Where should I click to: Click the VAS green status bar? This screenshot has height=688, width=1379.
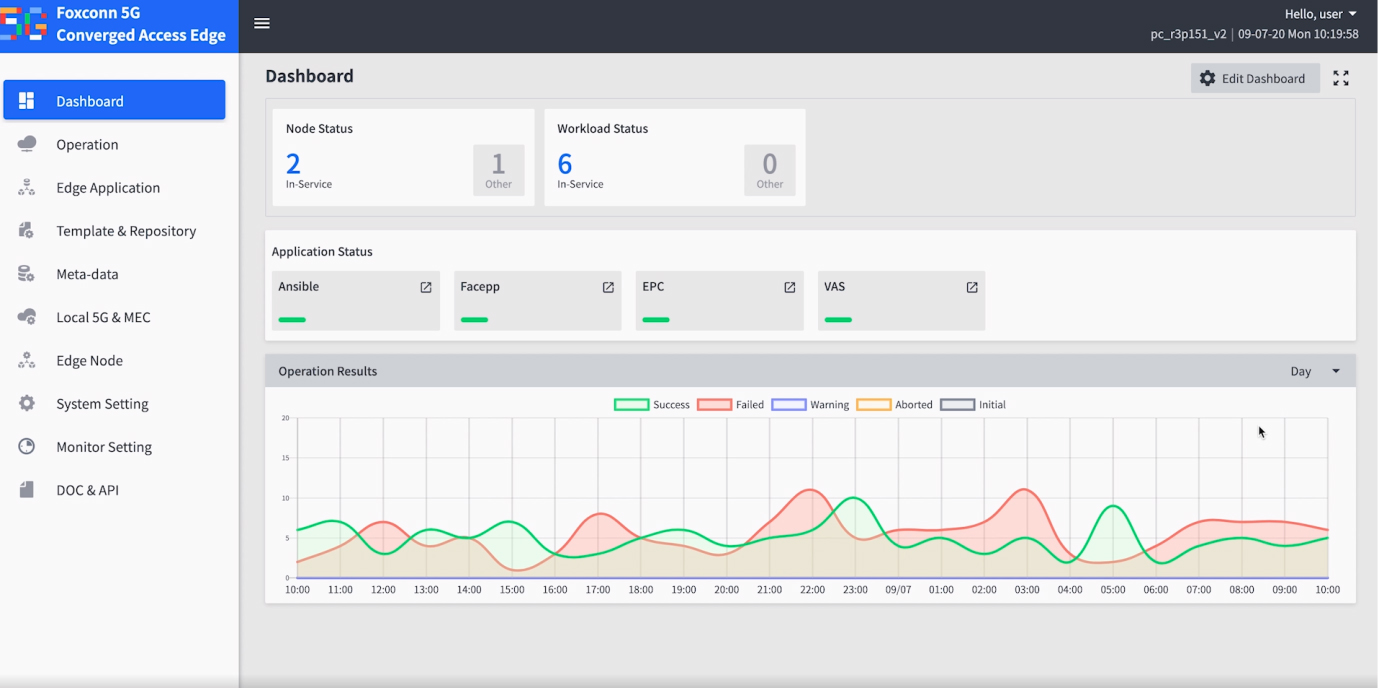pos(838,320)
